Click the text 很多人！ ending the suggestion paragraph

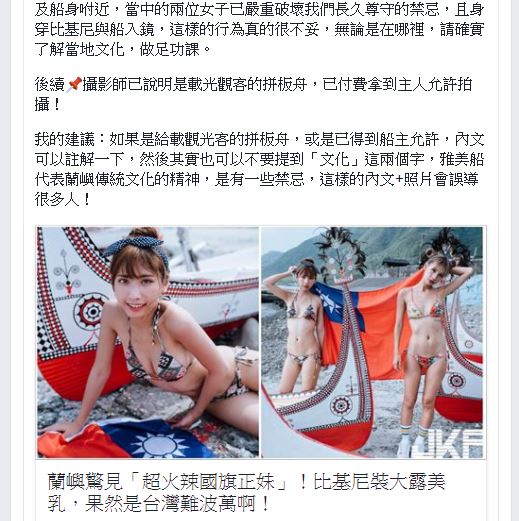tap(63, 199)
